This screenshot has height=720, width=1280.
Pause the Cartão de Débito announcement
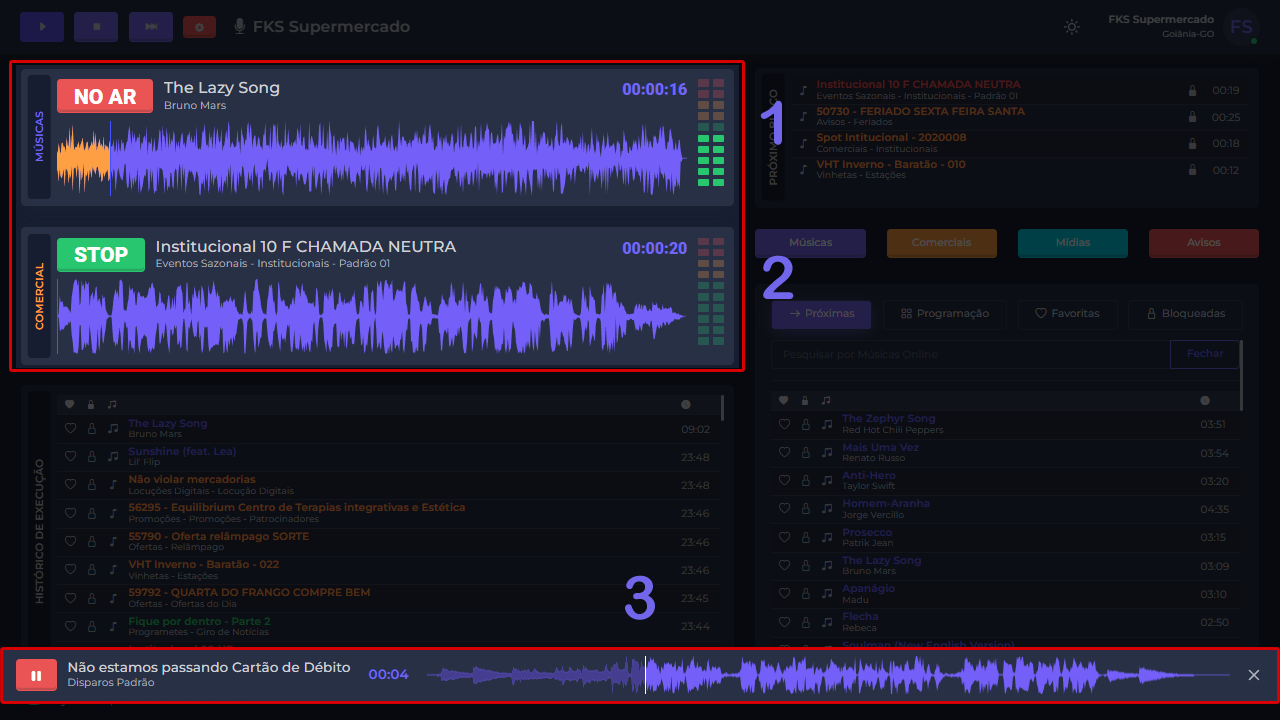[x=36, y=676]
